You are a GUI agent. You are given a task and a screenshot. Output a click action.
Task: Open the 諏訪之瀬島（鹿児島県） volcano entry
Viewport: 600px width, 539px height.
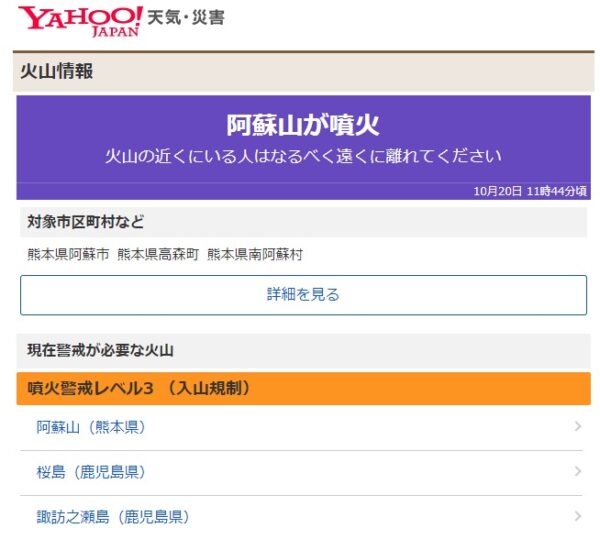(113, 517)
